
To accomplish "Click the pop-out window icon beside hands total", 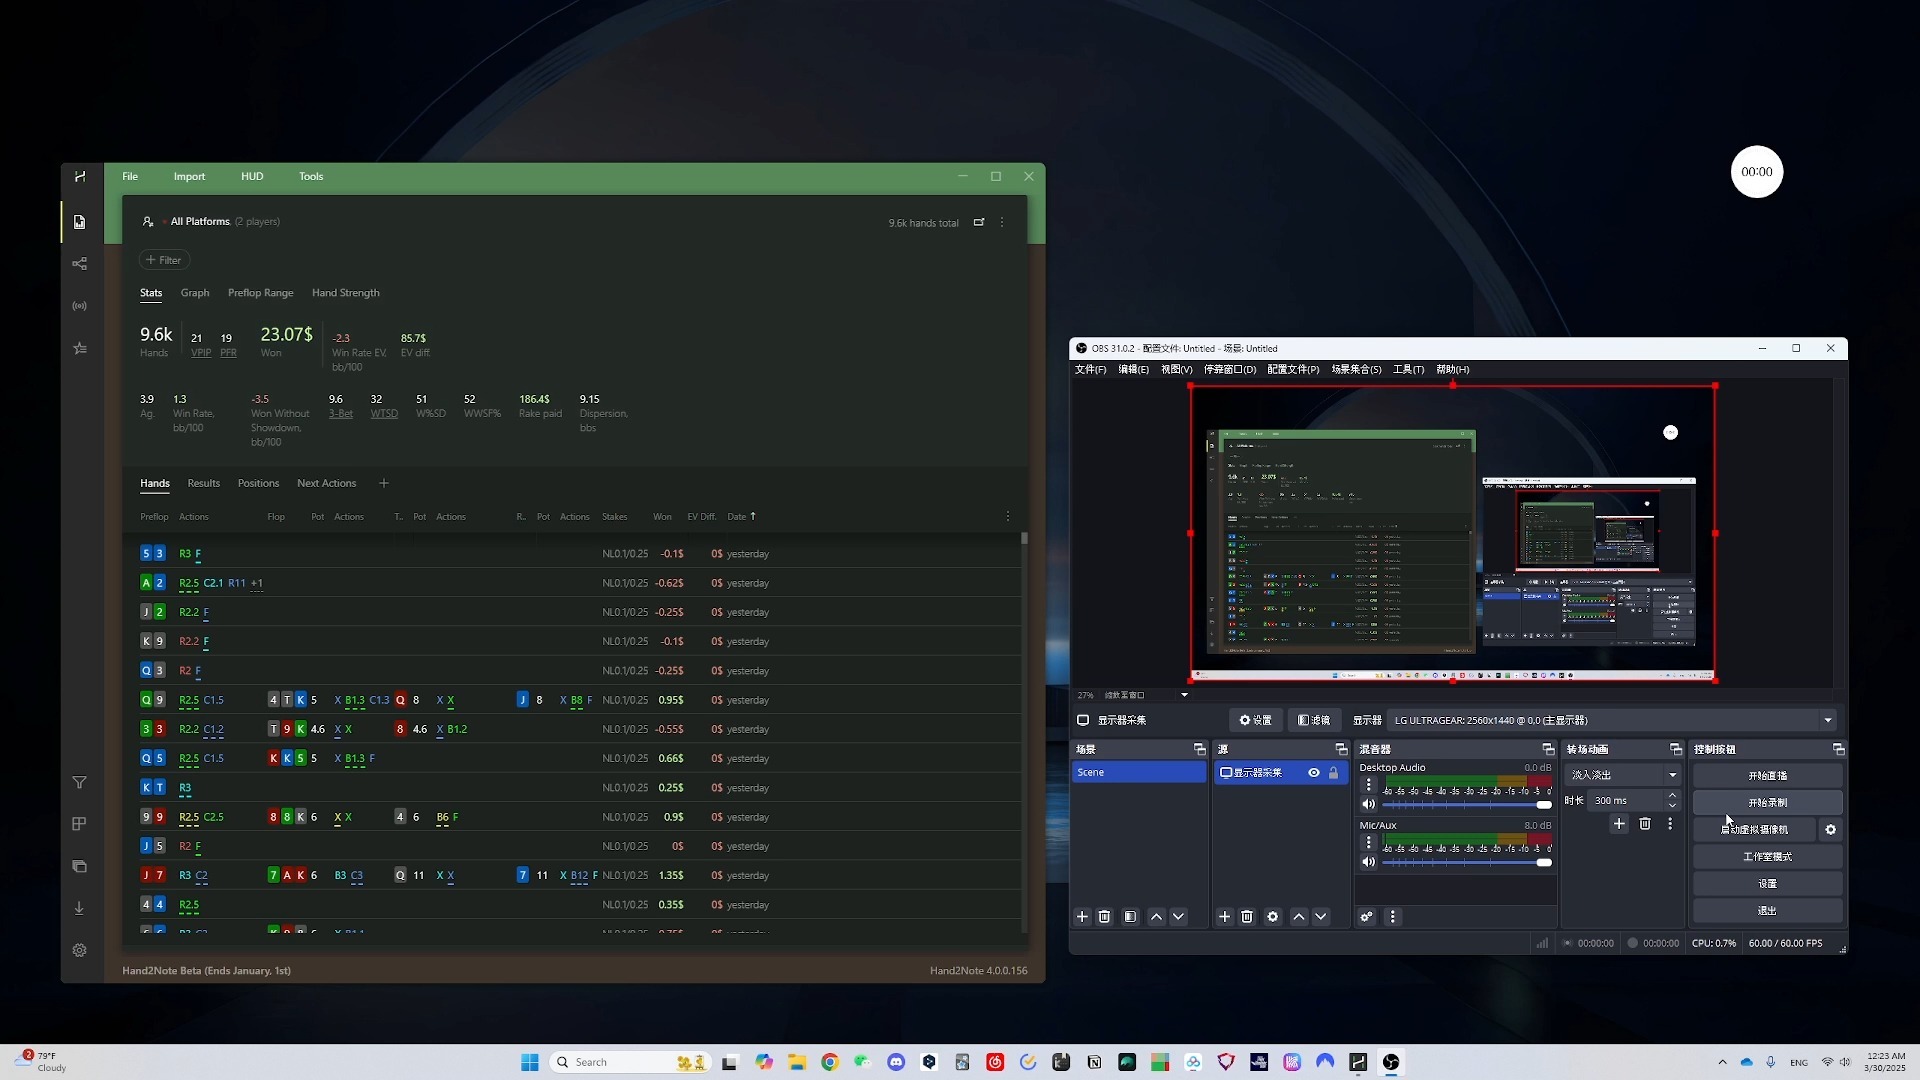I will click(979, 222).
